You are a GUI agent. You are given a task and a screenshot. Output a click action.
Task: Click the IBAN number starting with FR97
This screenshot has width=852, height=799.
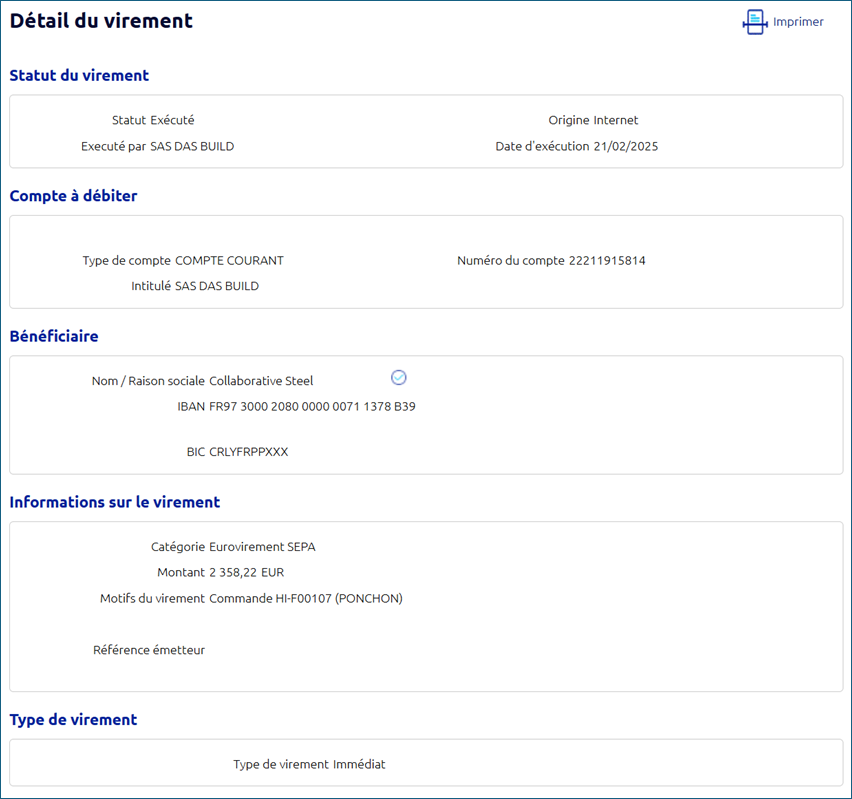tap(312, 407)
